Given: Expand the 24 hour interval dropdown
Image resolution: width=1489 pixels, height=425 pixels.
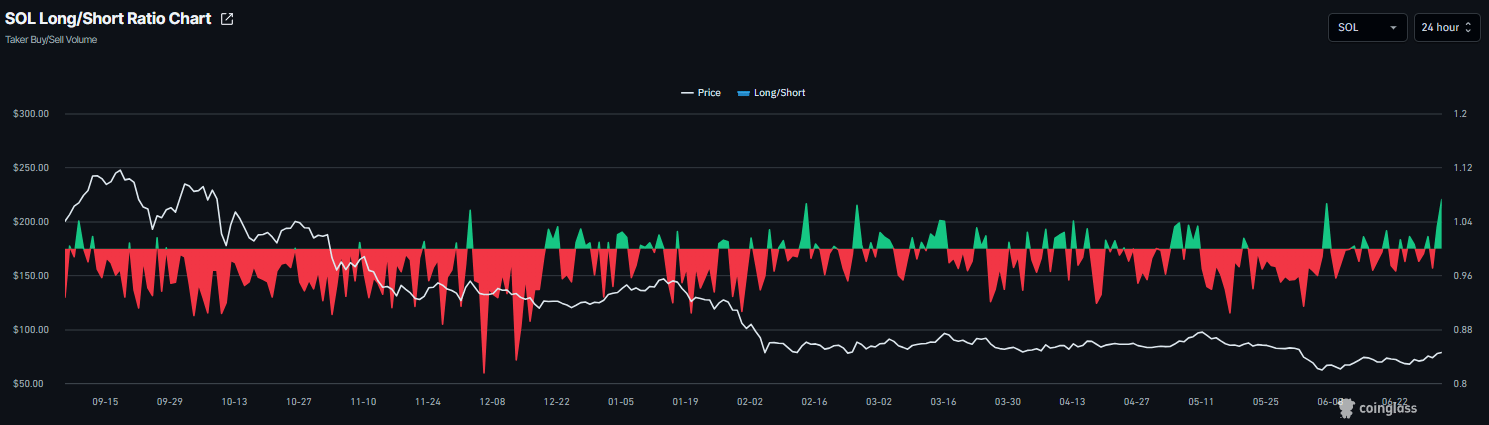Looking at the screenshot, I should (x=1447, y=27).
